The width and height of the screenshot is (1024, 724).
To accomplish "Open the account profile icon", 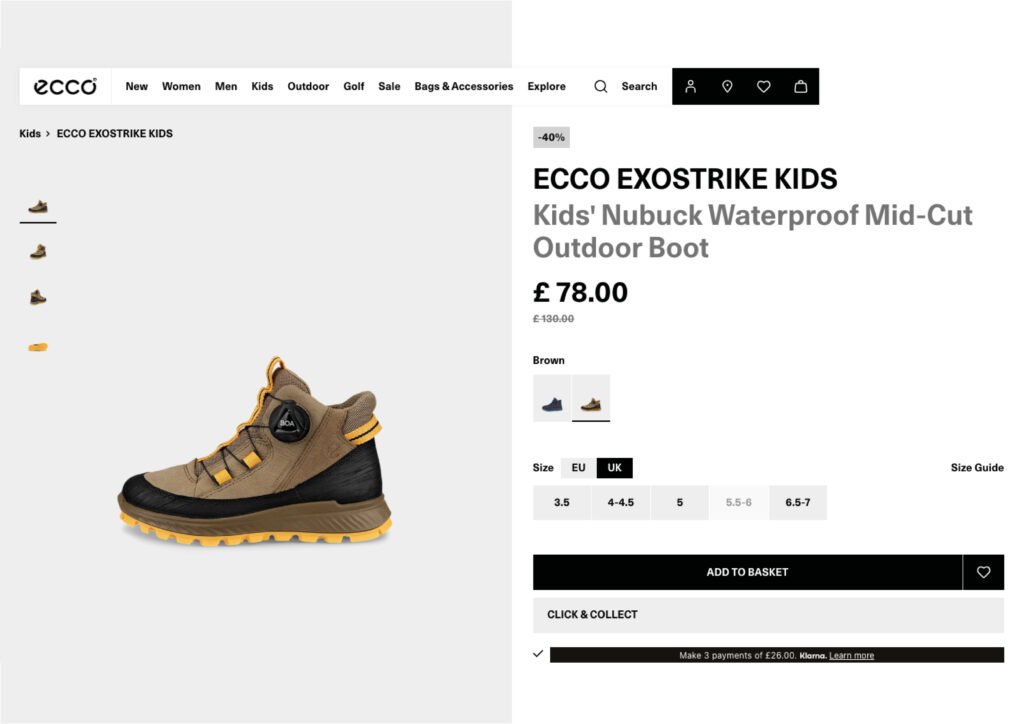I will [x=690, y=86].
